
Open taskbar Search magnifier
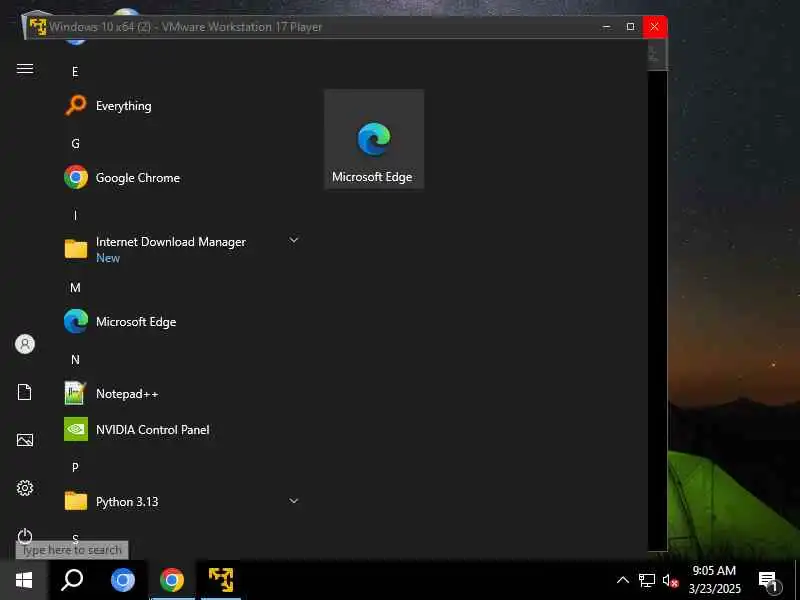click(x=72, y=580)
